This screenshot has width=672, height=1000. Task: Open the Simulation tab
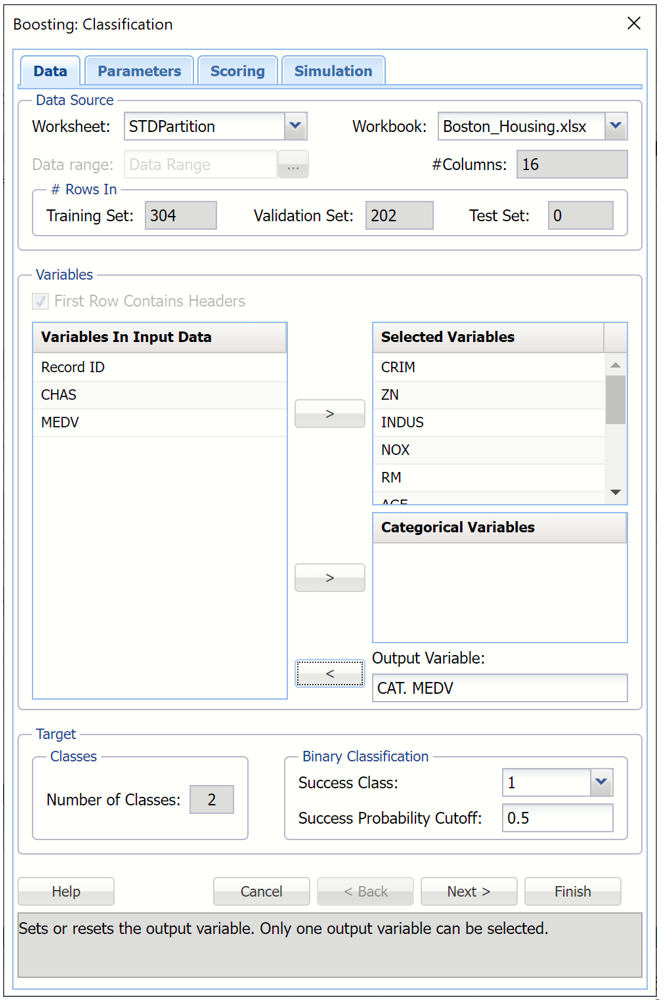tap(333, 71)
